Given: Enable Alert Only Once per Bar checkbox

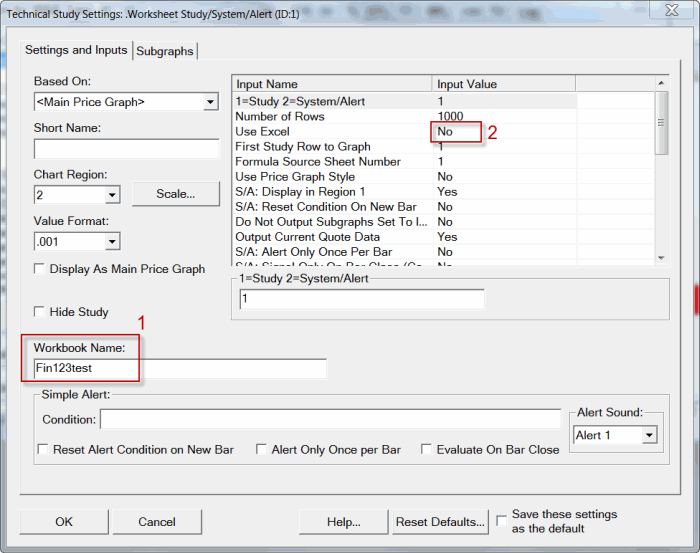Looking at the screenshot, I should pyautogui.click(x=261, y=449).
